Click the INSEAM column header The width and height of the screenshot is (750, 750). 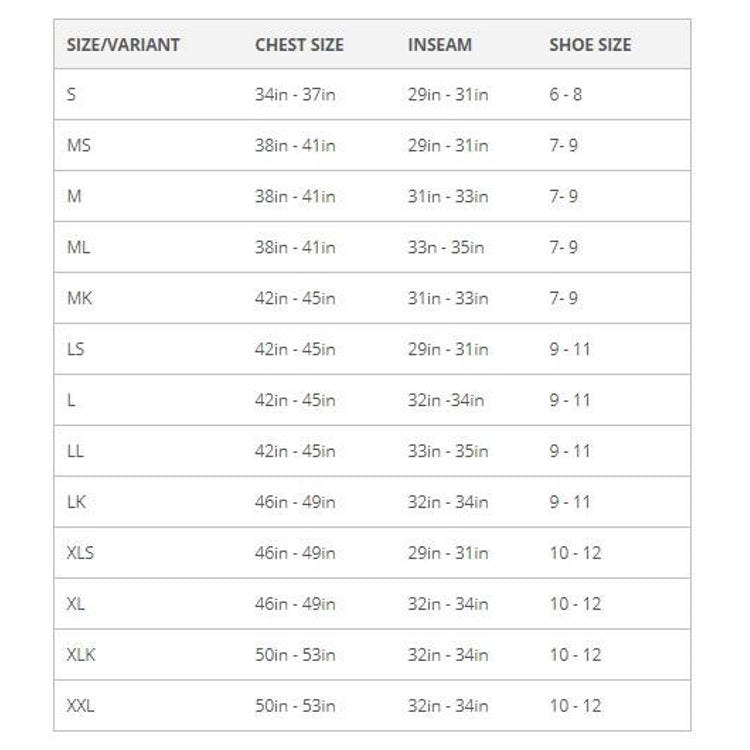[440, 45]
